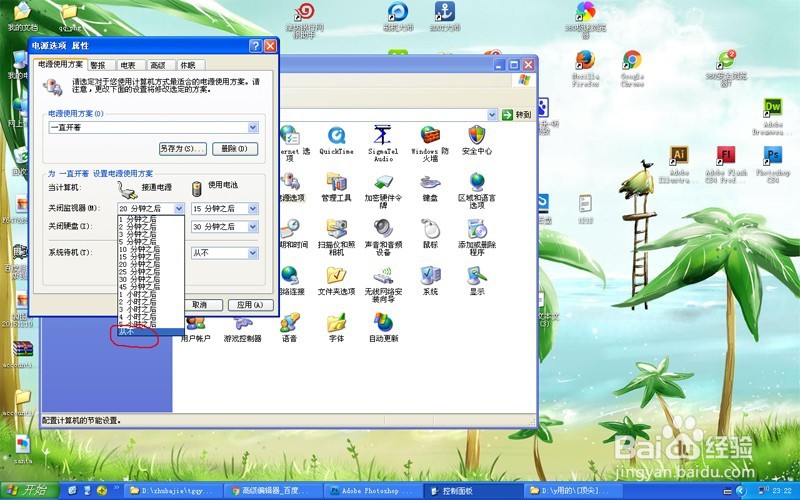Click the 另存为(S)... button

coord(183,148)
